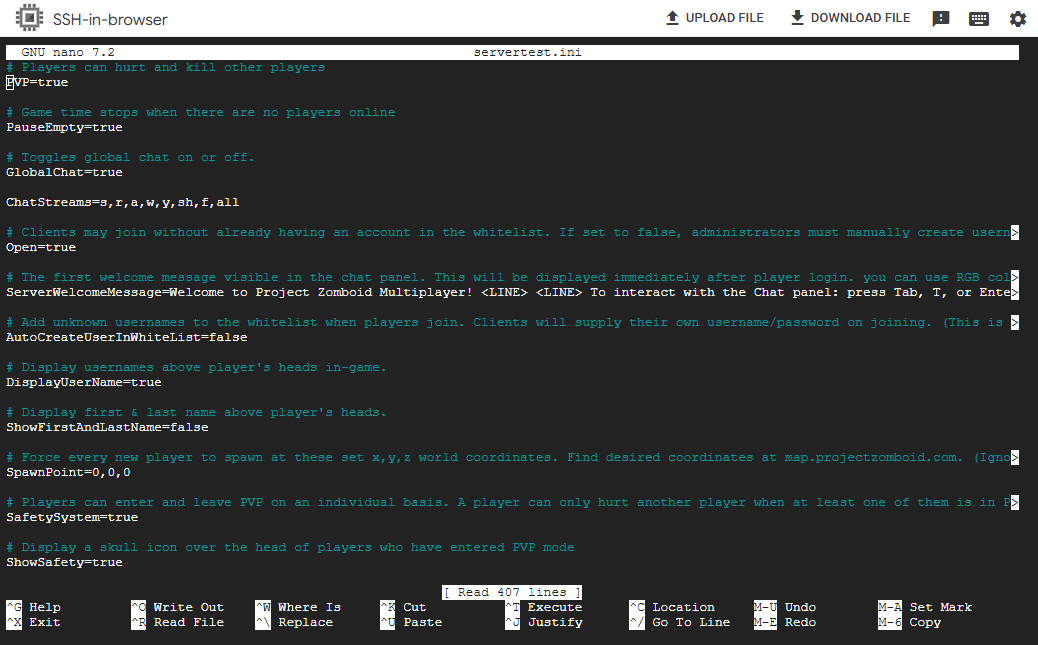Click the ^W Where Is shortcut
Screen dimensions: 1038x645
[298, 607]
